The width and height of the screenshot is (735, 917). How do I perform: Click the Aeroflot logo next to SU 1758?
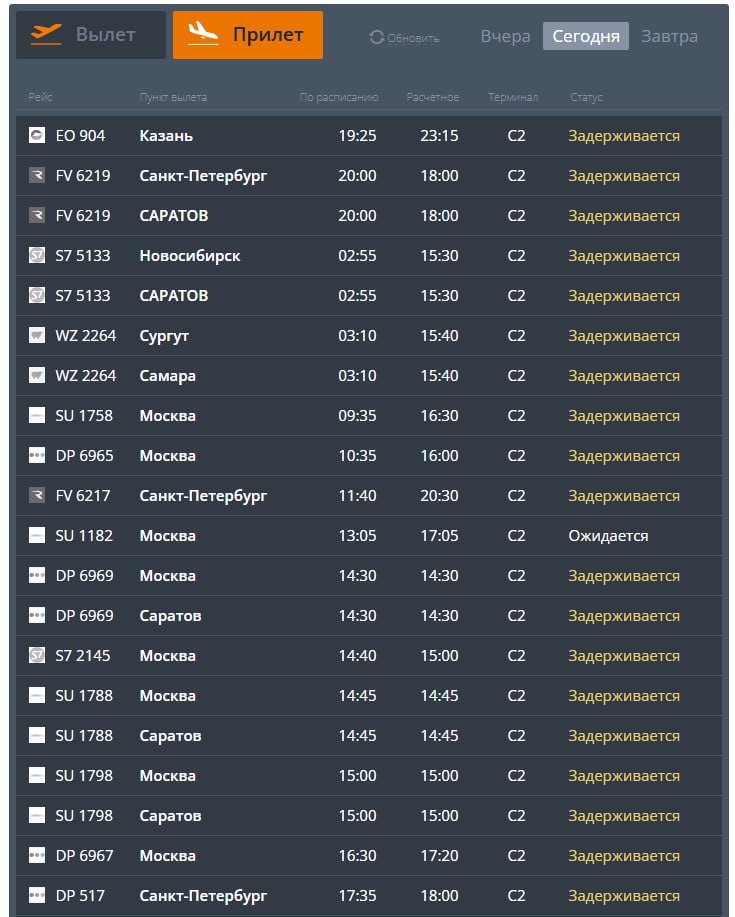[x=37, y=415]
